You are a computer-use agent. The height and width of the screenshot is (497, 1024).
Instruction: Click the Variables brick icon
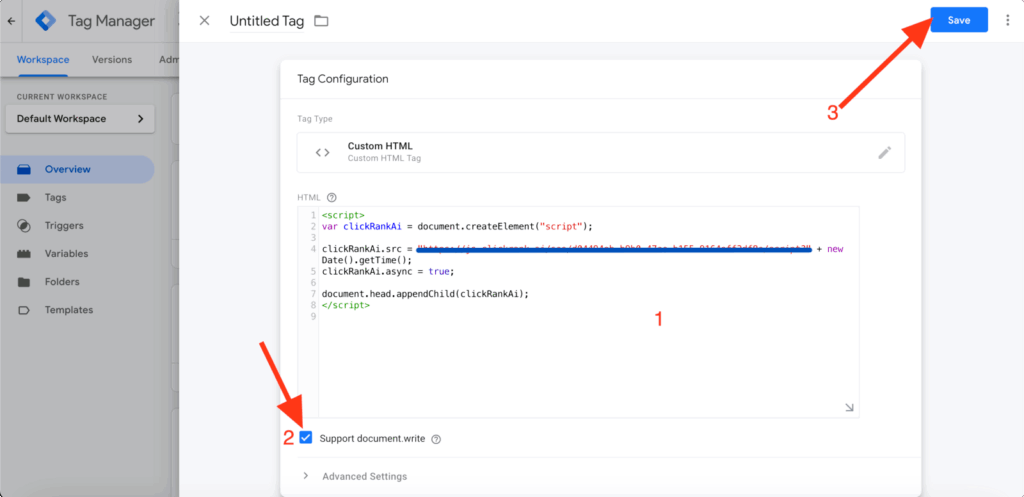[x=24, y=254]
